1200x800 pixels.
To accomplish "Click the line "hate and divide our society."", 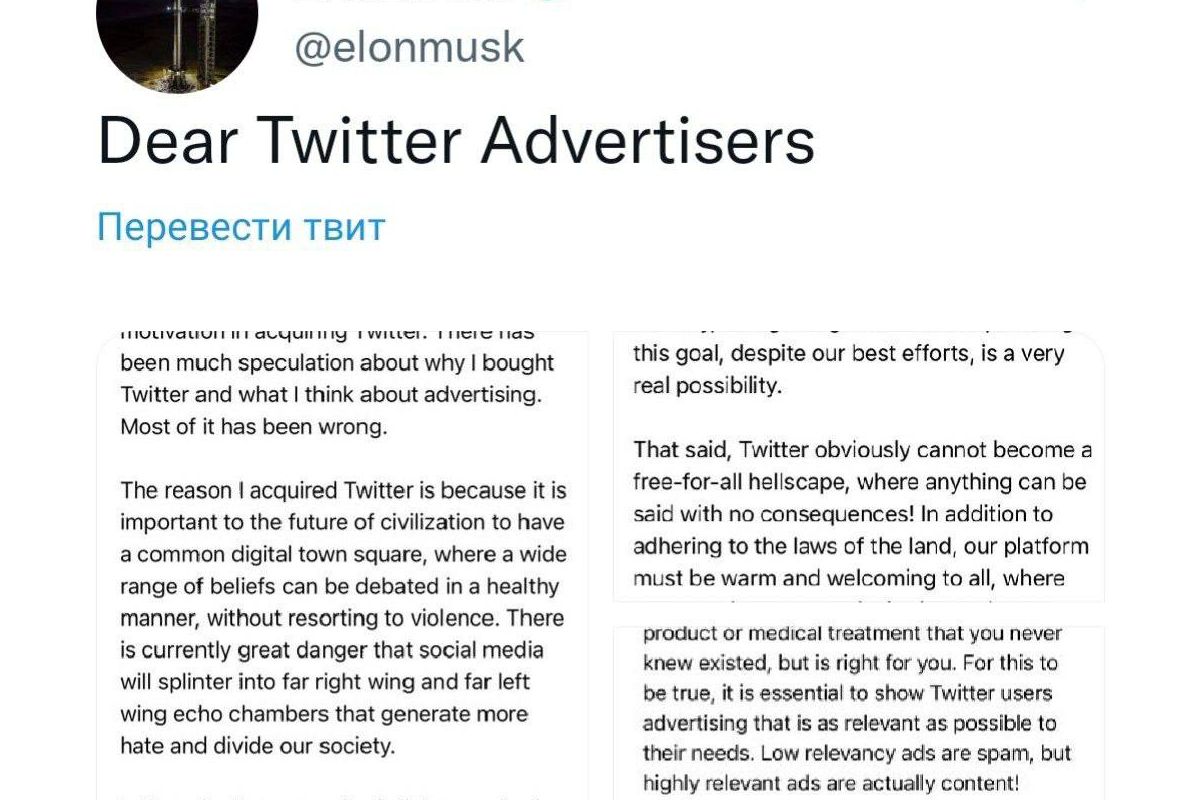I will pyautogui.click(x=258, y=746).
